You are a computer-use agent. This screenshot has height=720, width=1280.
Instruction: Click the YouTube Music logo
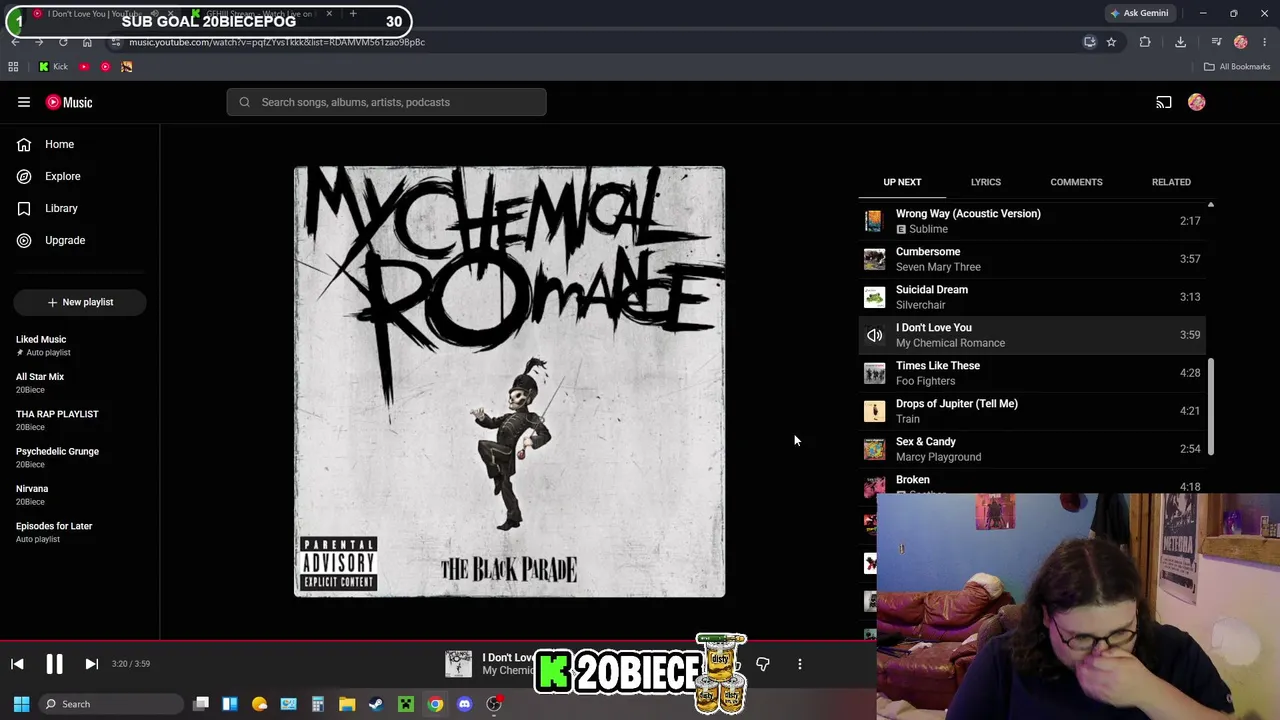69,102
